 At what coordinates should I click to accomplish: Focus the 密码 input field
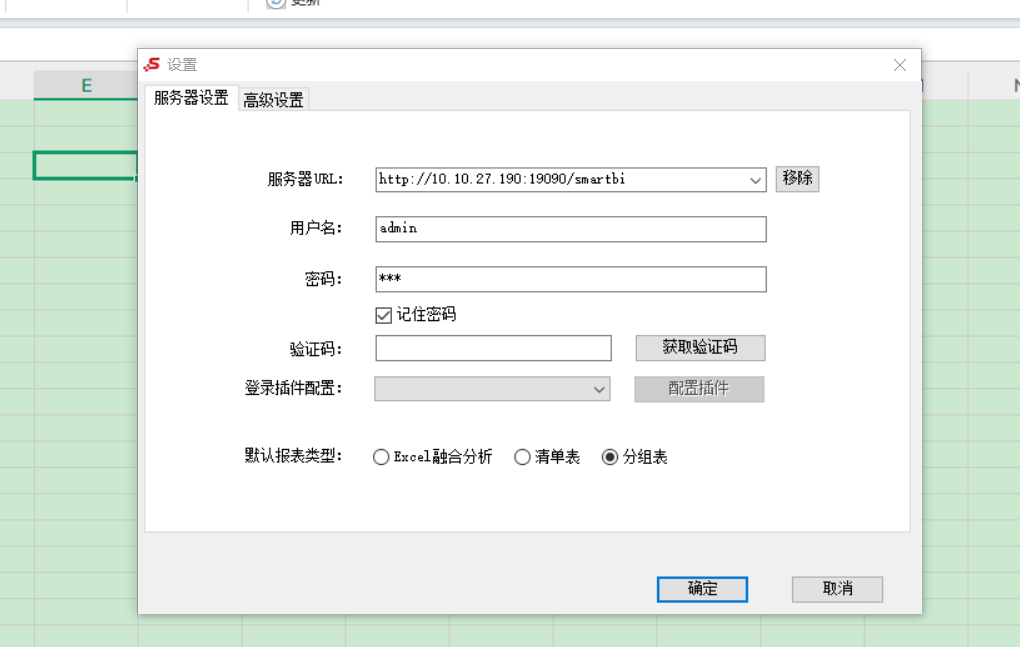click(x=570, y=279)
